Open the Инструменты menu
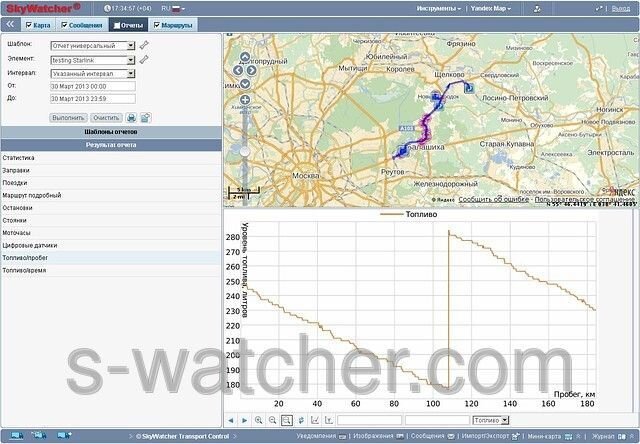The height and width of the screenshot is (444, 640). [439, 8]
